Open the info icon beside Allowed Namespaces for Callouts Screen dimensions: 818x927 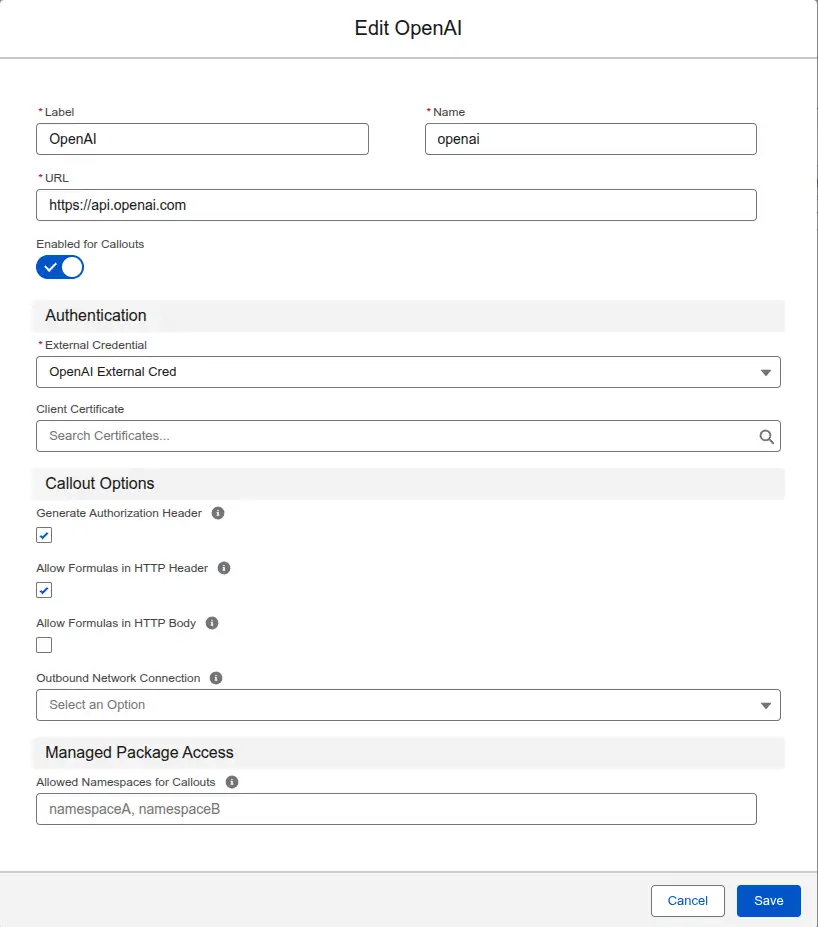click(x=231, y=782)
